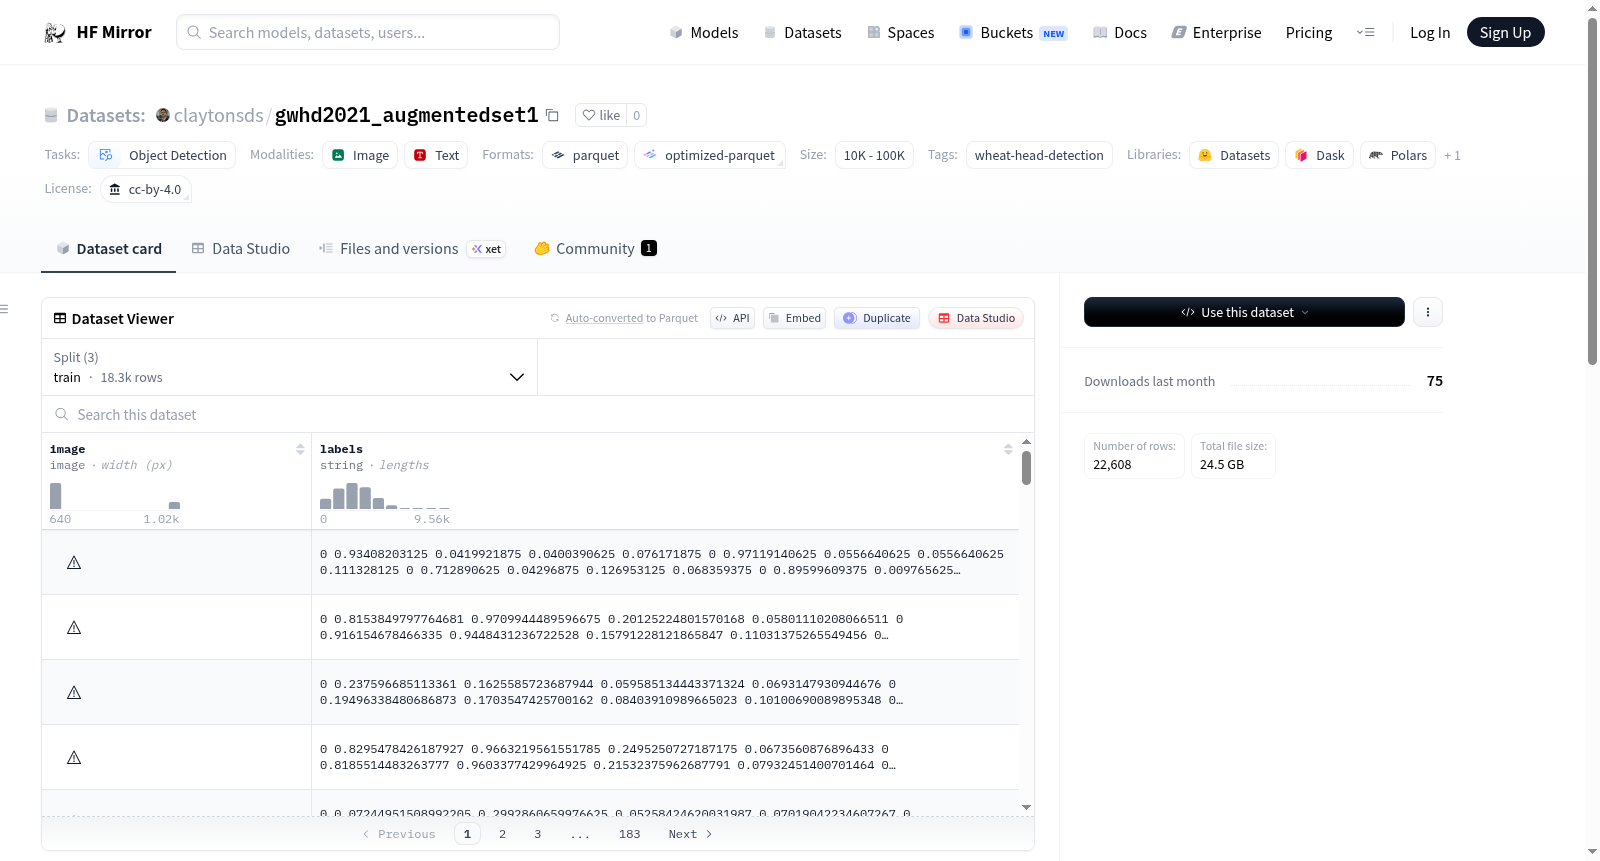The width and height of the screenshot is (1600, 861).
Task: Select the Text modality tag
Action: [x=436, y=155]
